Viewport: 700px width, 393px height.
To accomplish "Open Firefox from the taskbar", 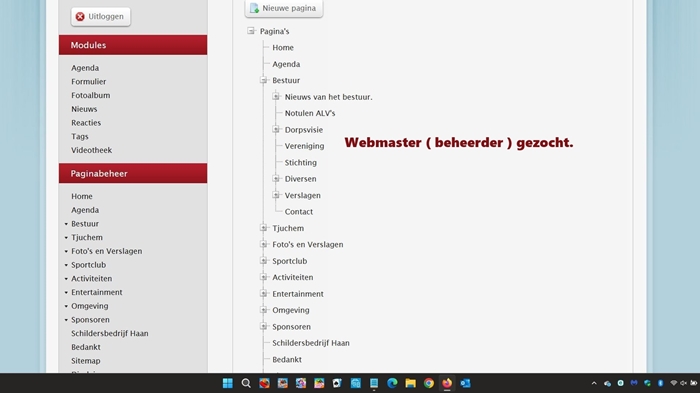I will (x=447, y=383).
